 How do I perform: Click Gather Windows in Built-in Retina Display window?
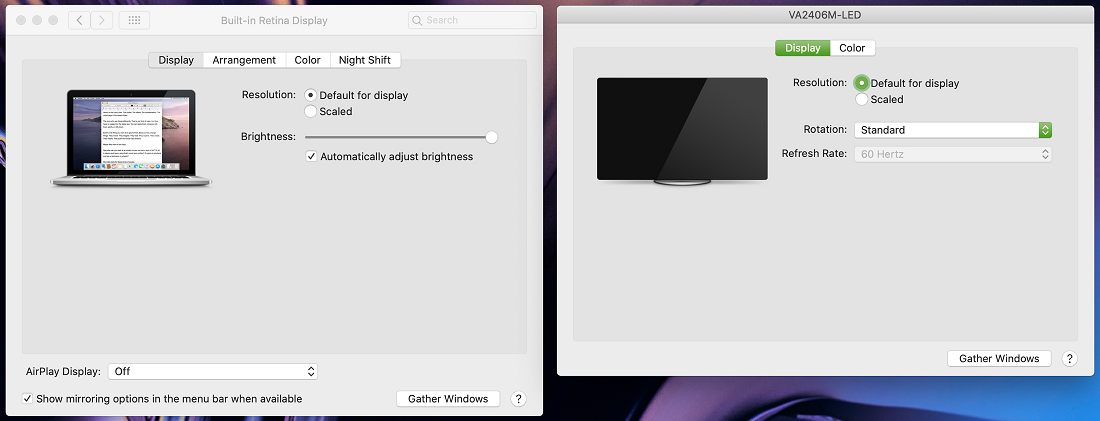click(448, 399)
